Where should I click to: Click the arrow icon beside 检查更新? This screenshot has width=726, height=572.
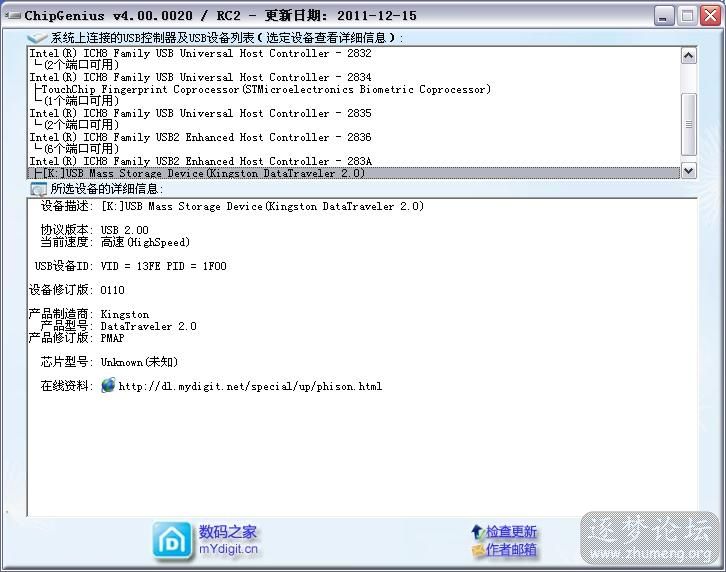click(477, 532)
